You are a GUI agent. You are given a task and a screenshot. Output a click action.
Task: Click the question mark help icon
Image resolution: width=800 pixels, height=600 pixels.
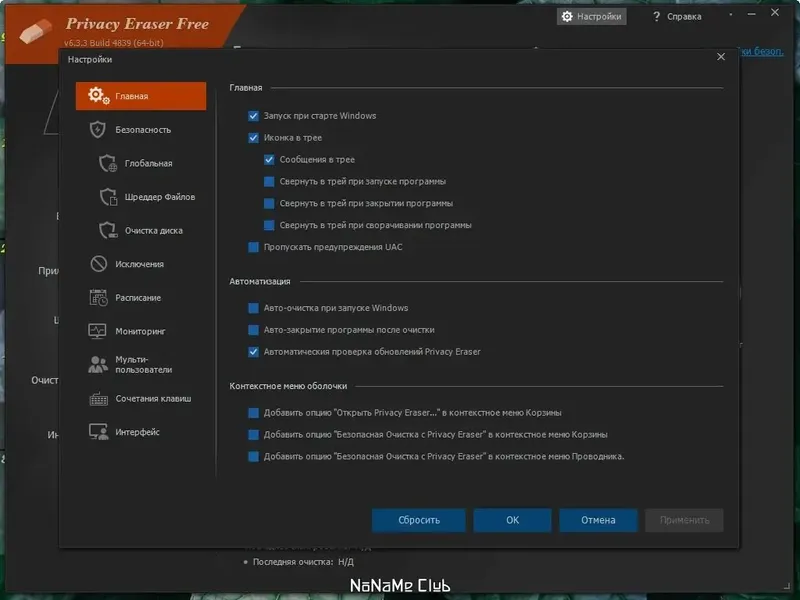pos(656,16)
